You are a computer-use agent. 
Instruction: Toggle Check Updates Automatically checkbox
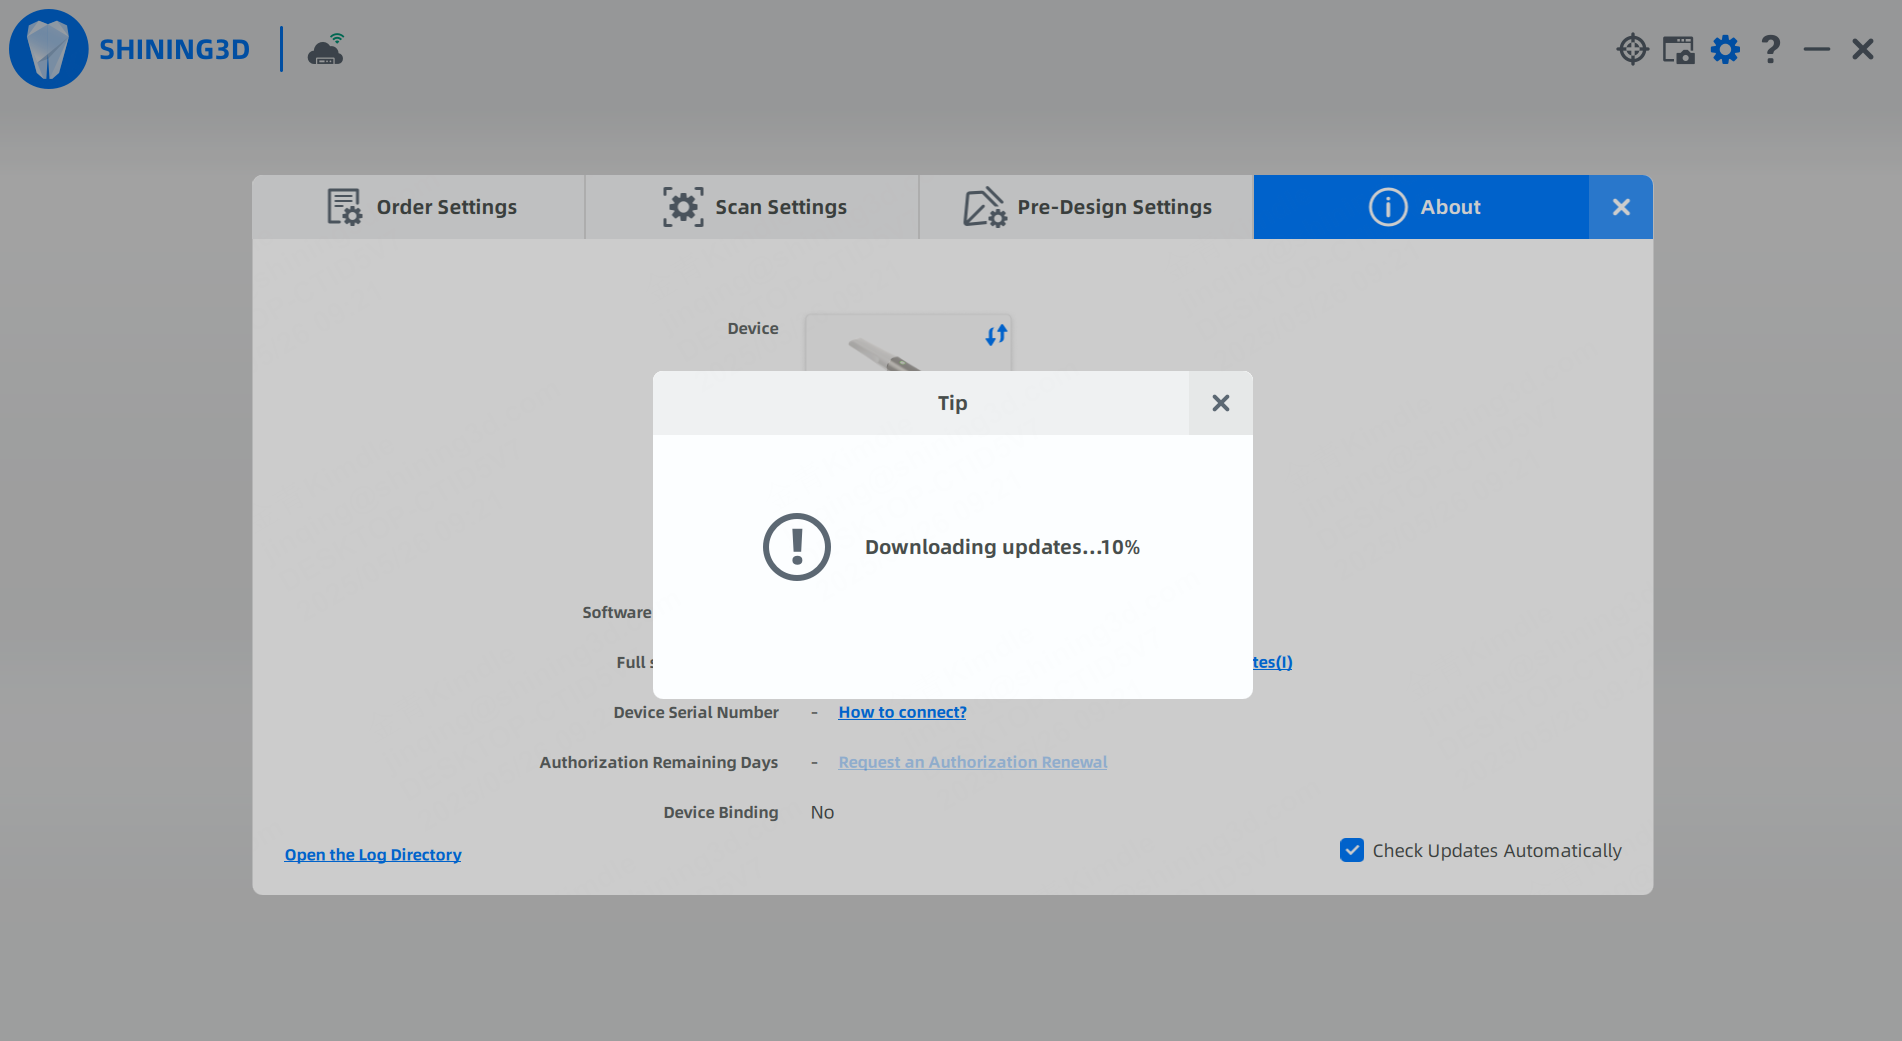point(1351,850)
